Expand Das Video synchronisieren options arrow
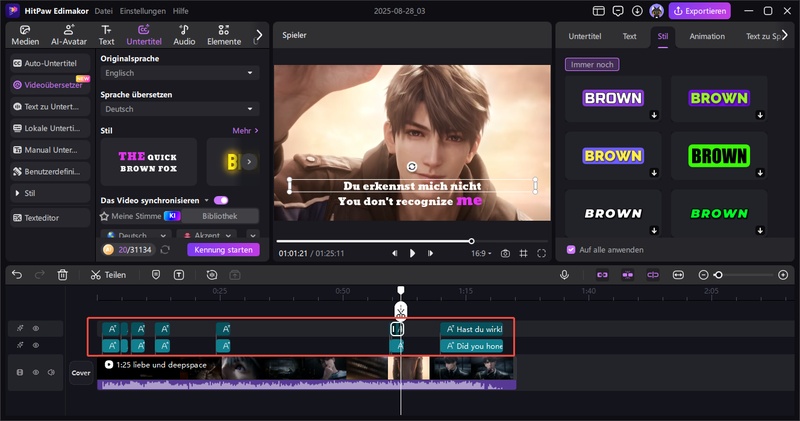The height and width of the screenshot is (421, 800). point(207,200)
